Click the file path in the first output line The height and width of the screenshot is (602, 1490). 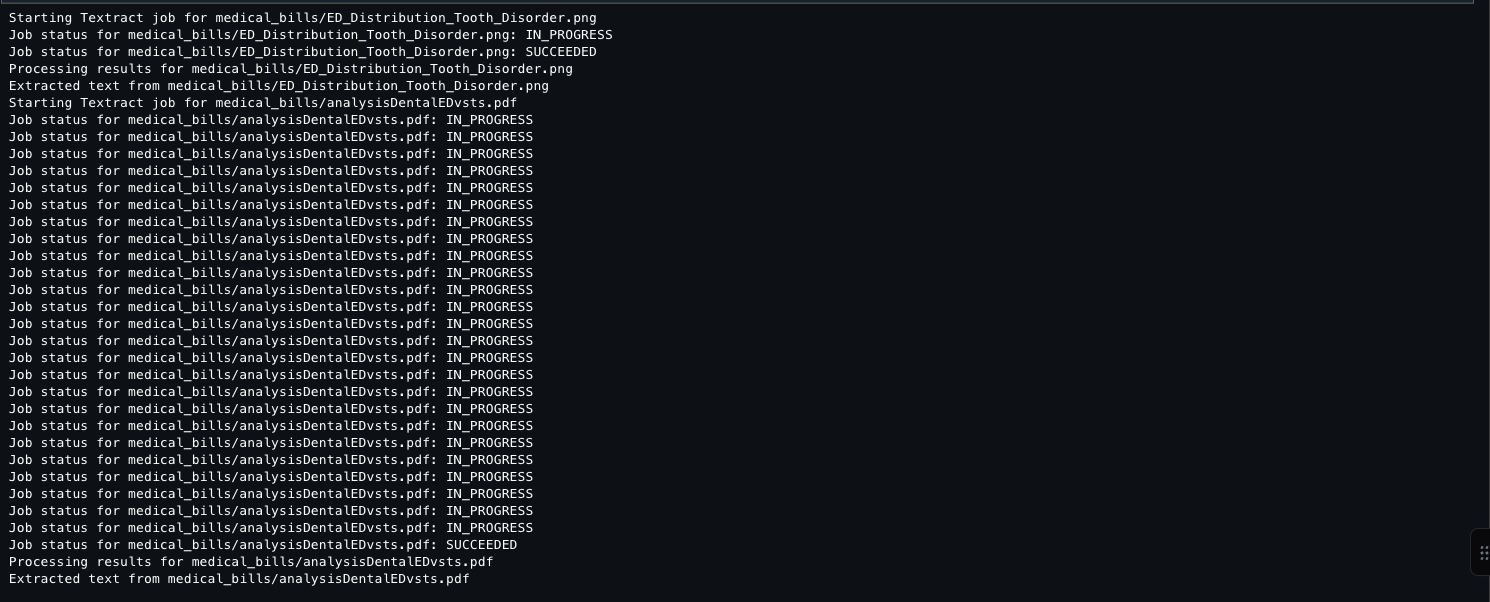[405, 18]
